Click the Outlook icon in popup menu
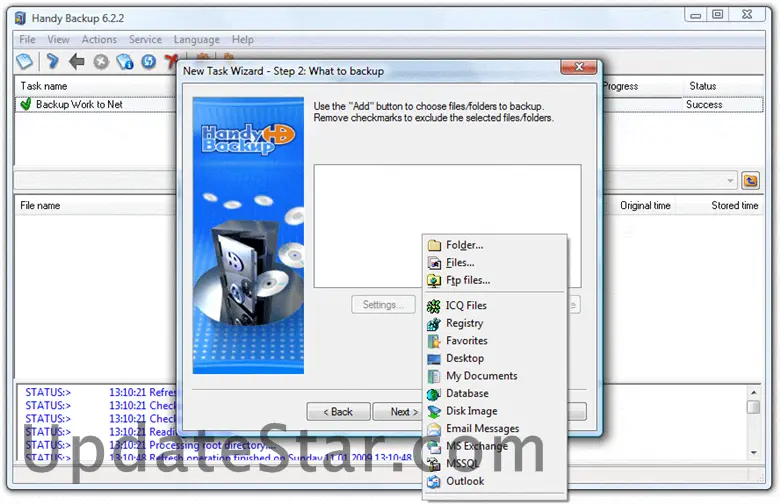 click(434, 482)
